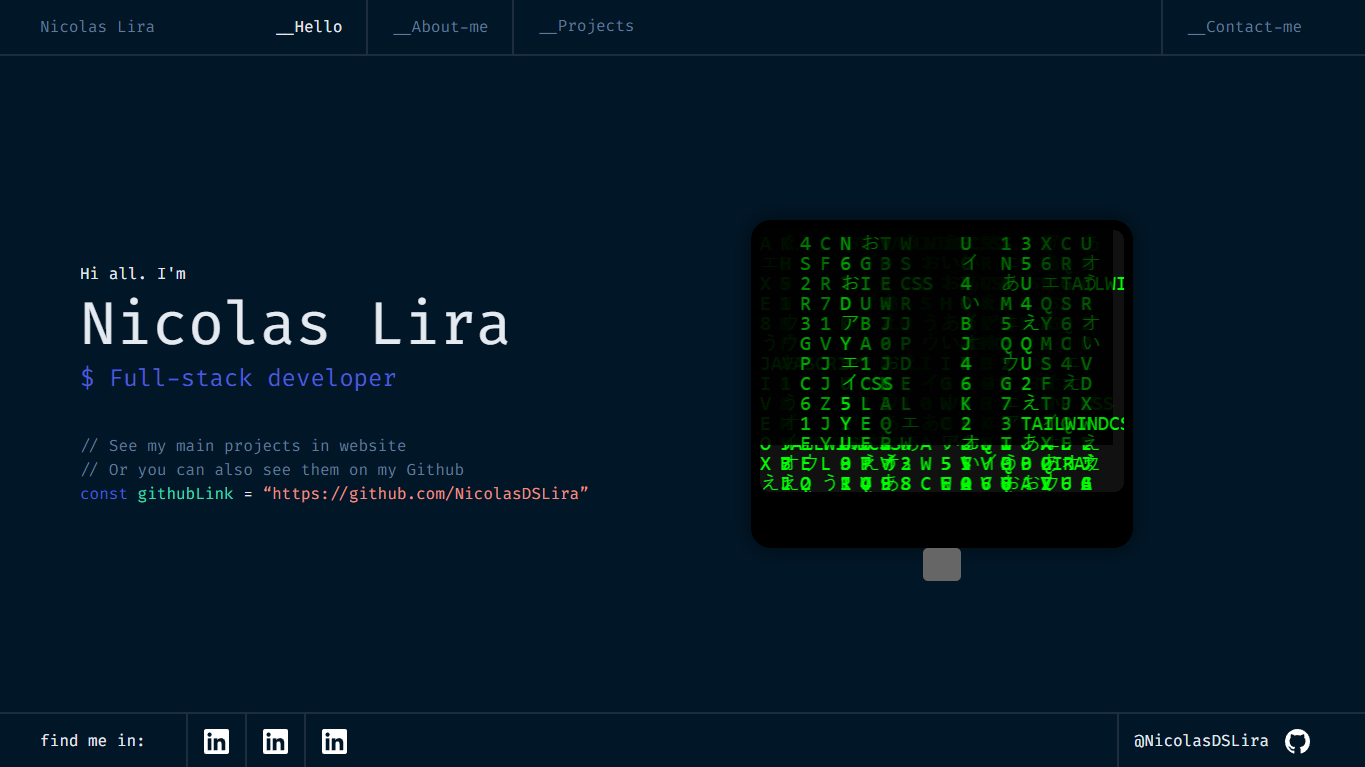Click the TAILWINDCSS text inside the matrix
1365x767 pixels.
tap(1070, 423)
